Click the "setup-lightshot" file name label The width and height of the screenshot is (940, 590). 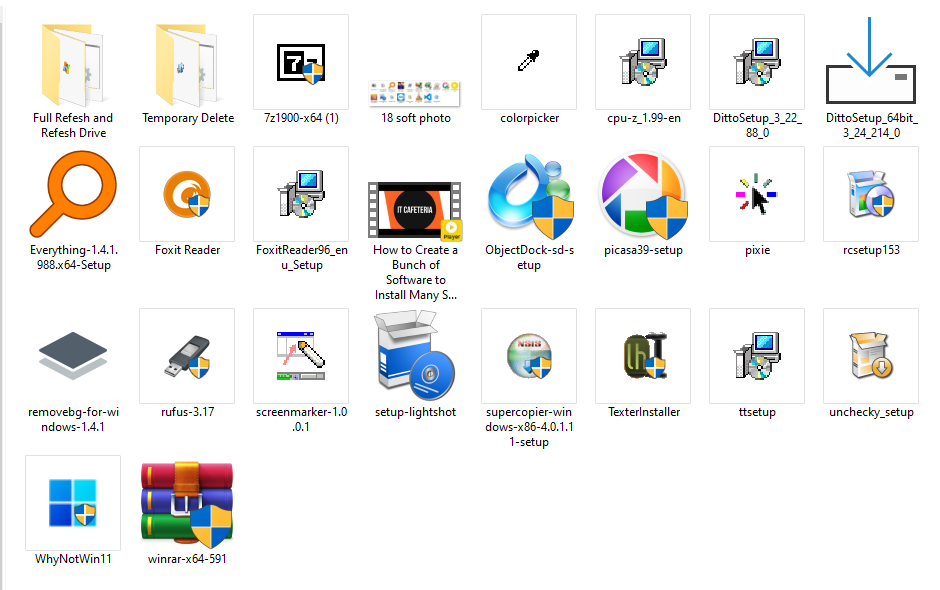click(x=415, y=412)
